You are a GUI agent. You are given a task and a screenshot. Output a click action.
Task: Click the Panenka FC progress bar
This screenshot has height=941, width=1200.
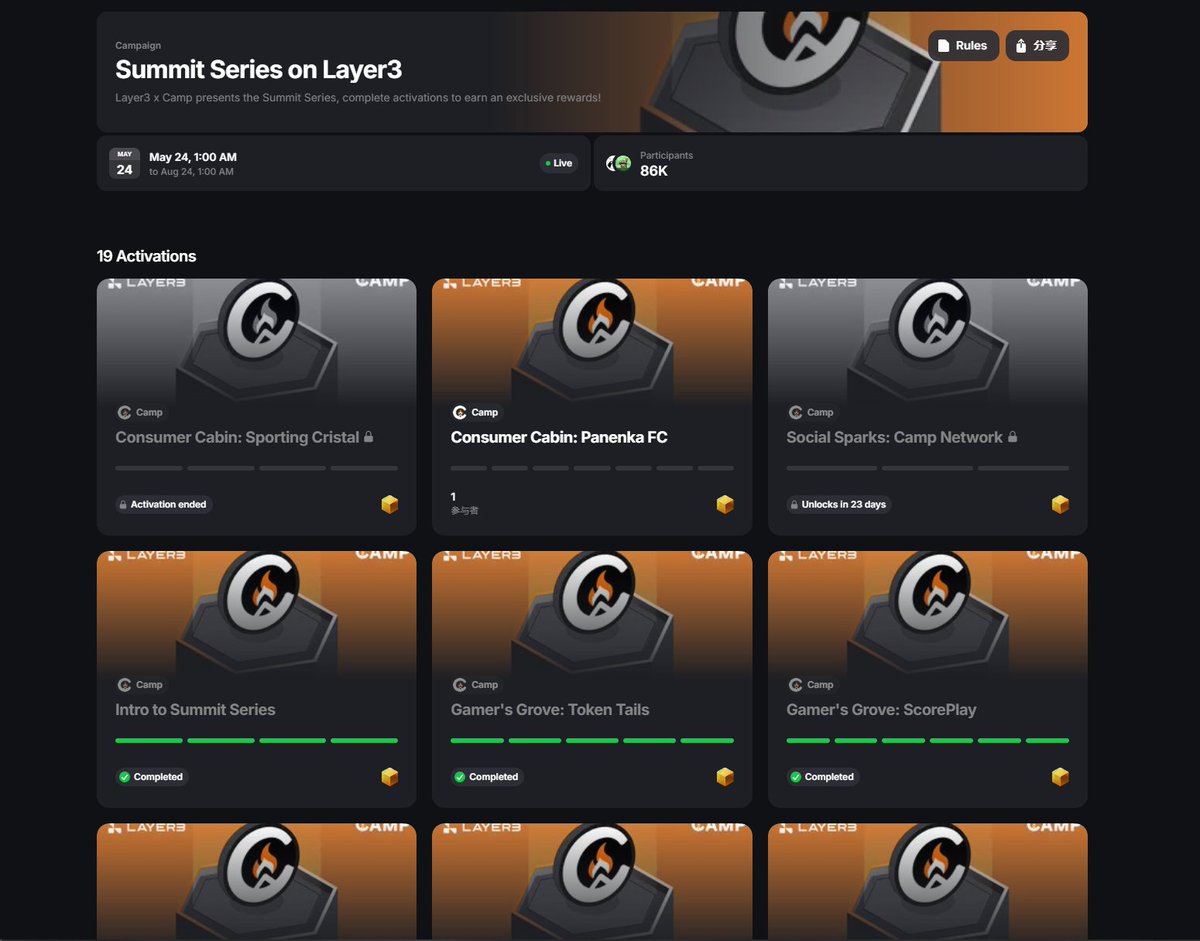[x=592, y=468]
